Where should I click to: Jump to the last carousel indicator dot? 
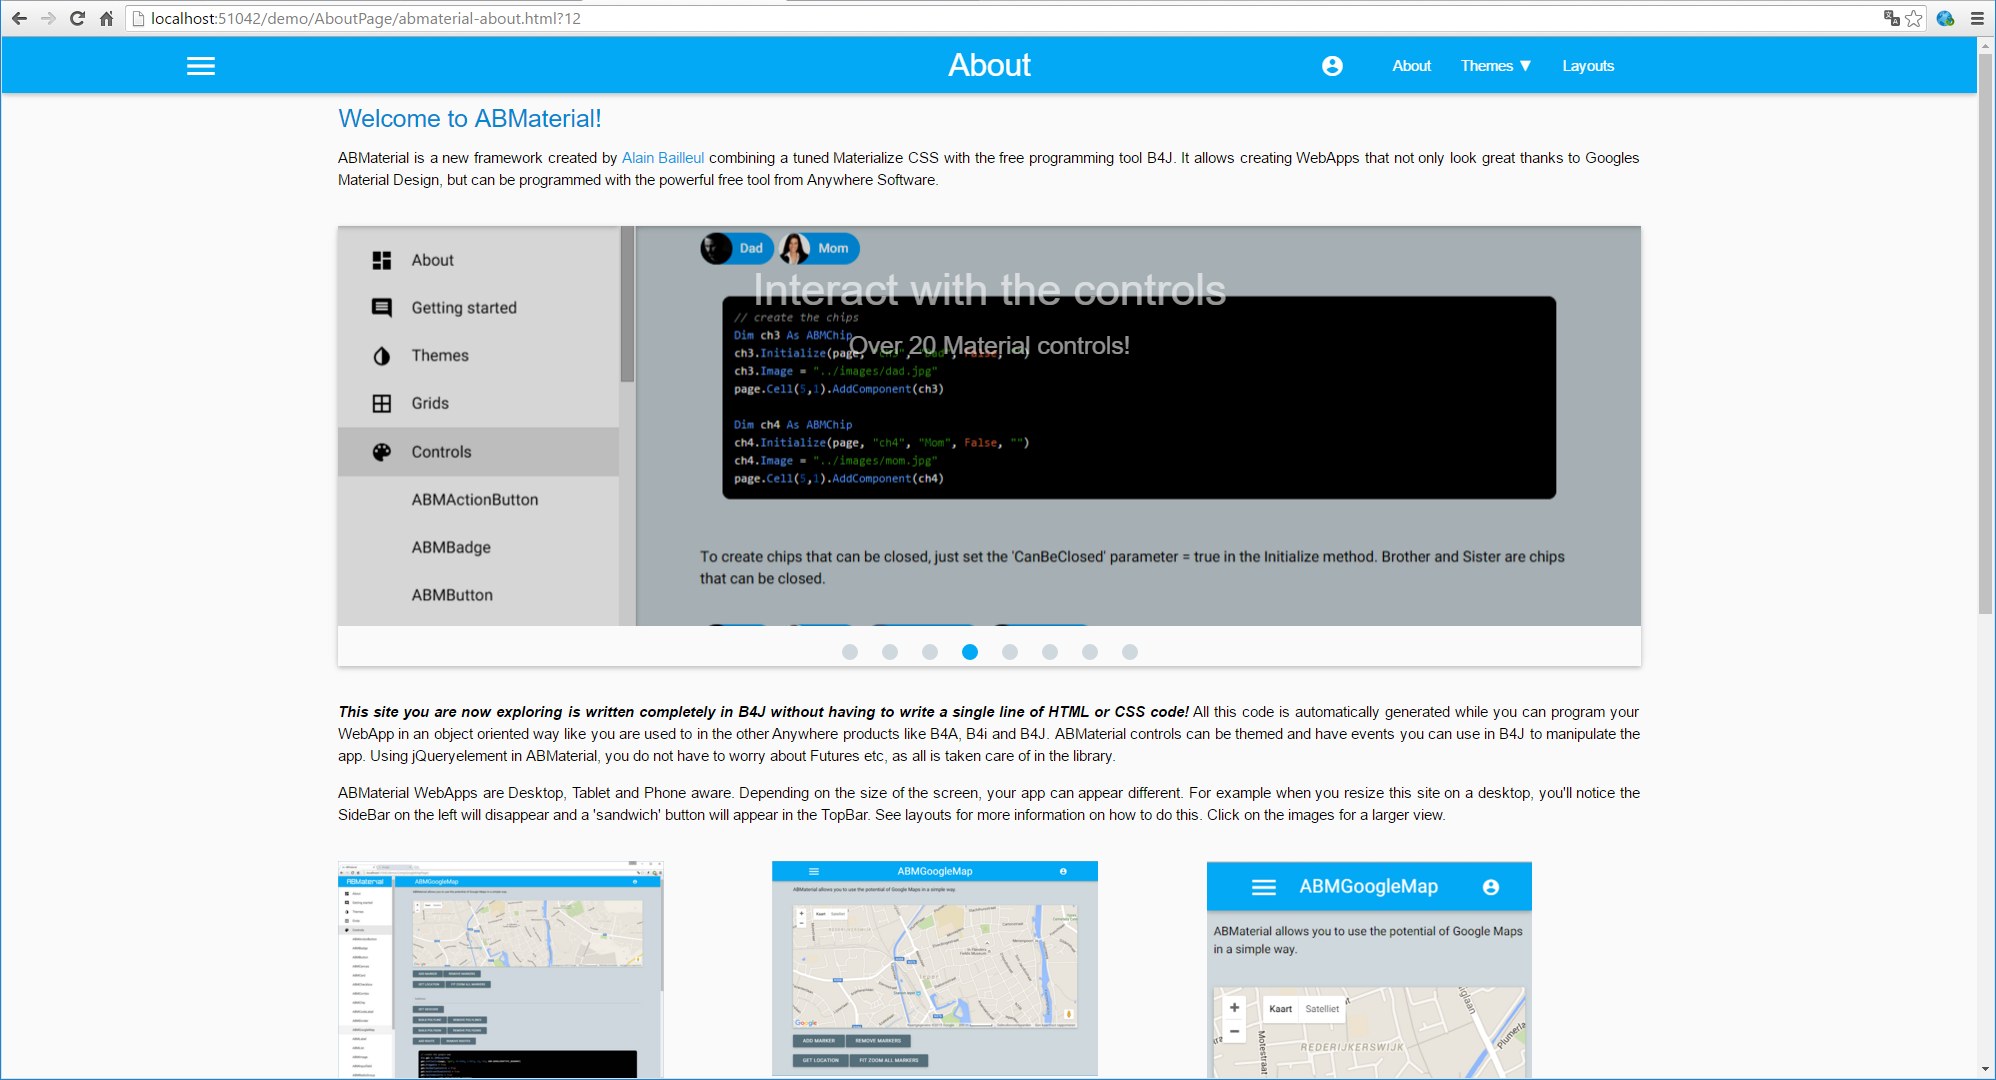pyautogui.click(x=1130, y=652)
